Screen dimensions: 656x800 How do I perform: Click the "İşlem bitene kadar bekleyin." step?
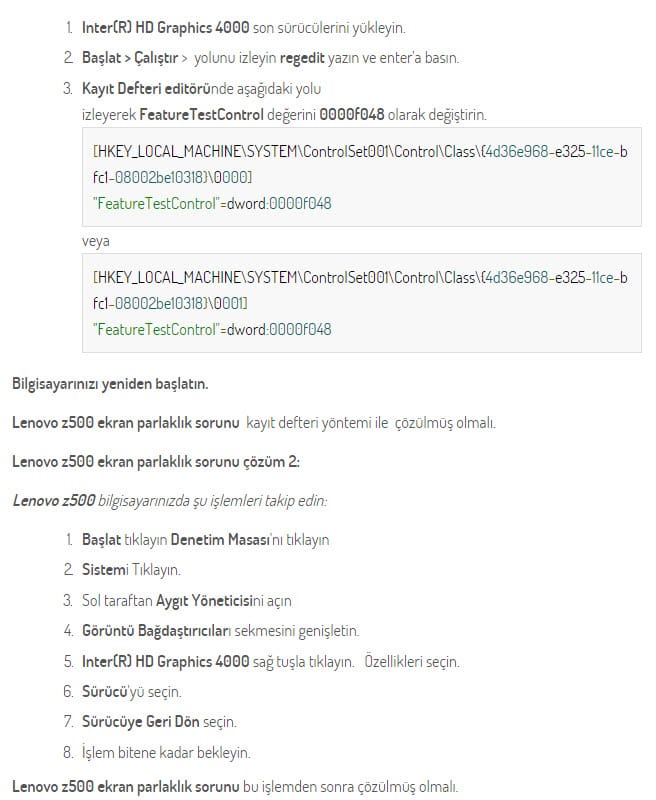tap(166, 751)
